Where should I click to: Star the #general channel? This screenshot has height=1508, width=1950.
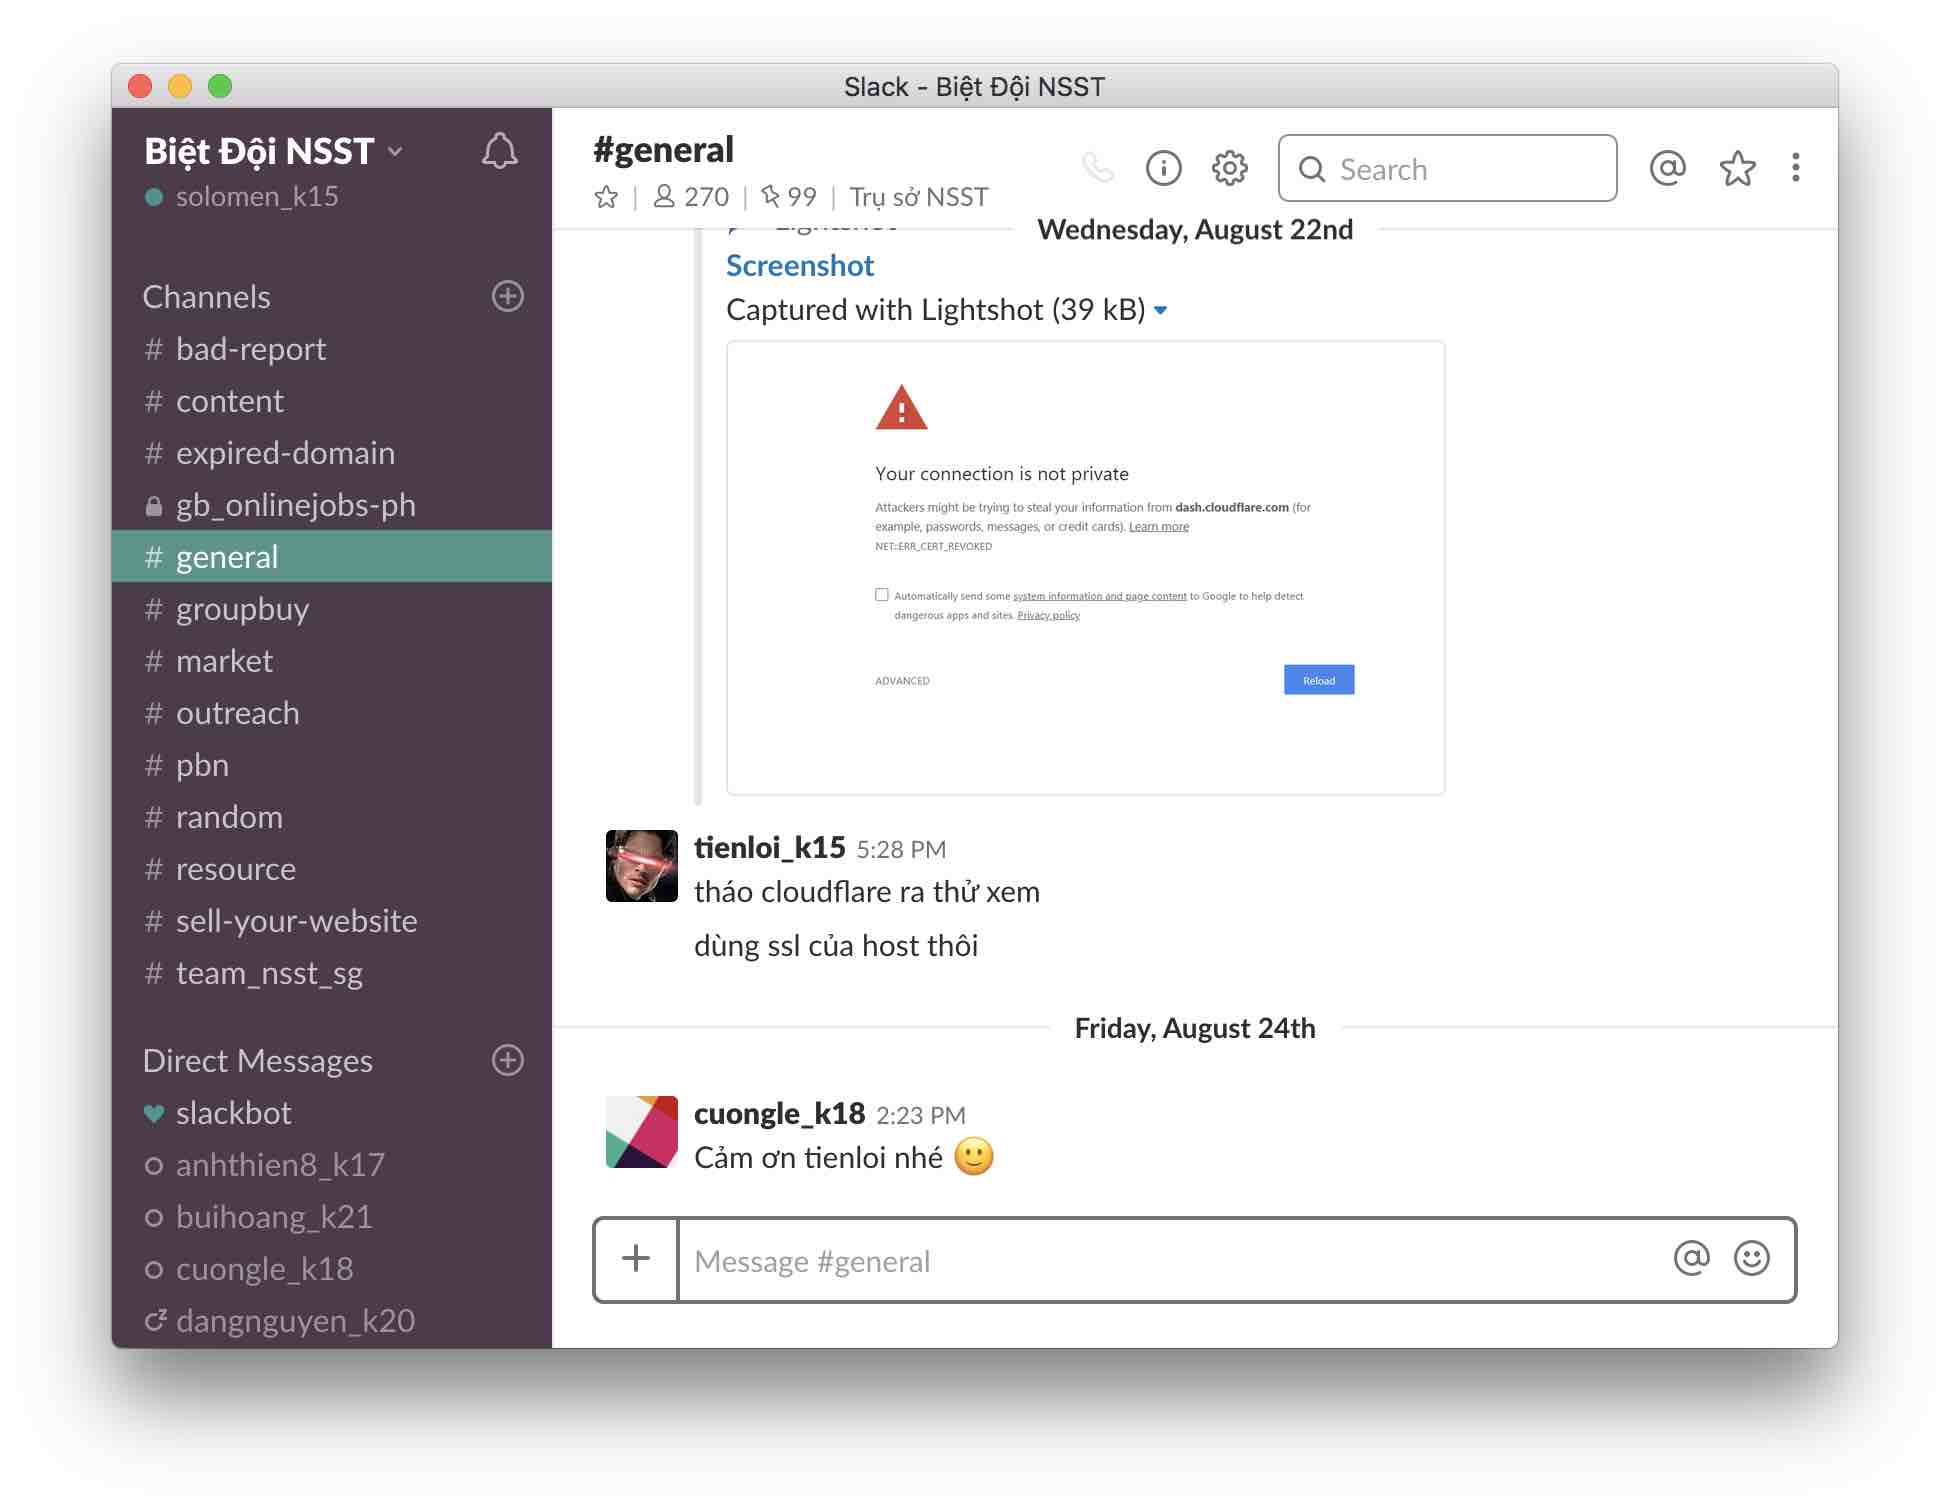tap(606, 197)
